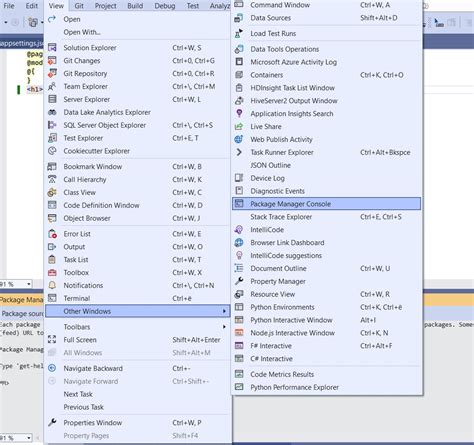Screen dimensions: 474x445
Task: Click the Server Explorer icon
Action: coord(52,99)
